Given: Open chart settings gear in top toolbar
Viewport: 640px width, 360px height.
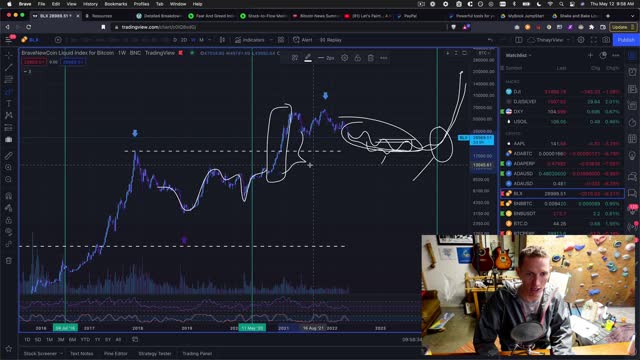Looking at the screenshot, I should click(x=580, y=40).
